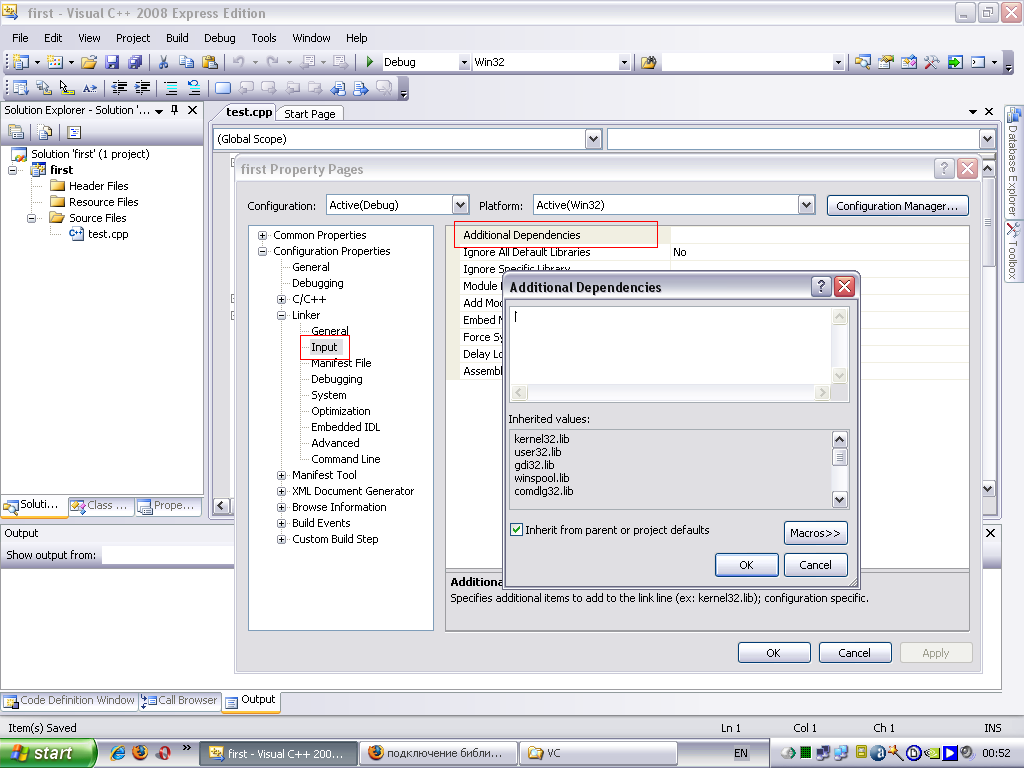Switch to the Start Page tab
Screen dimensions: 1024x768
coord(309,114)
